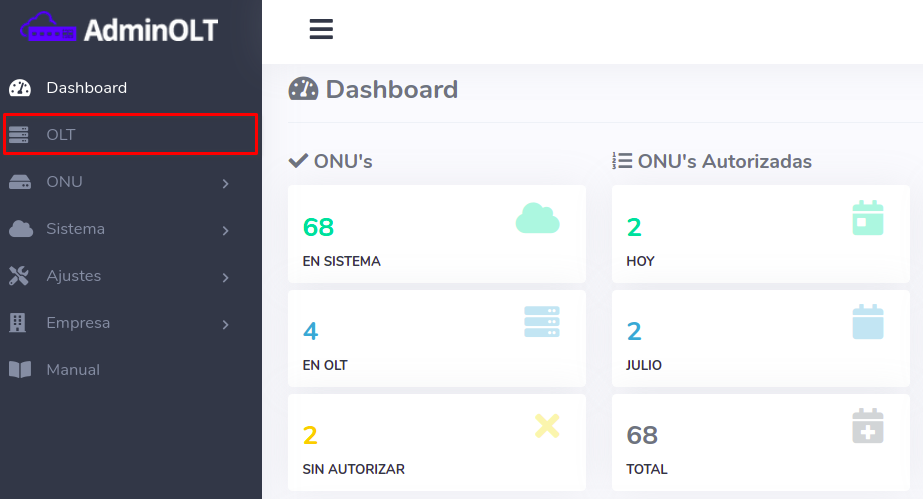The image size is (923, 499).
Task: Expand the Empresa submenu chevron
Action: click(x=226, y=324)
